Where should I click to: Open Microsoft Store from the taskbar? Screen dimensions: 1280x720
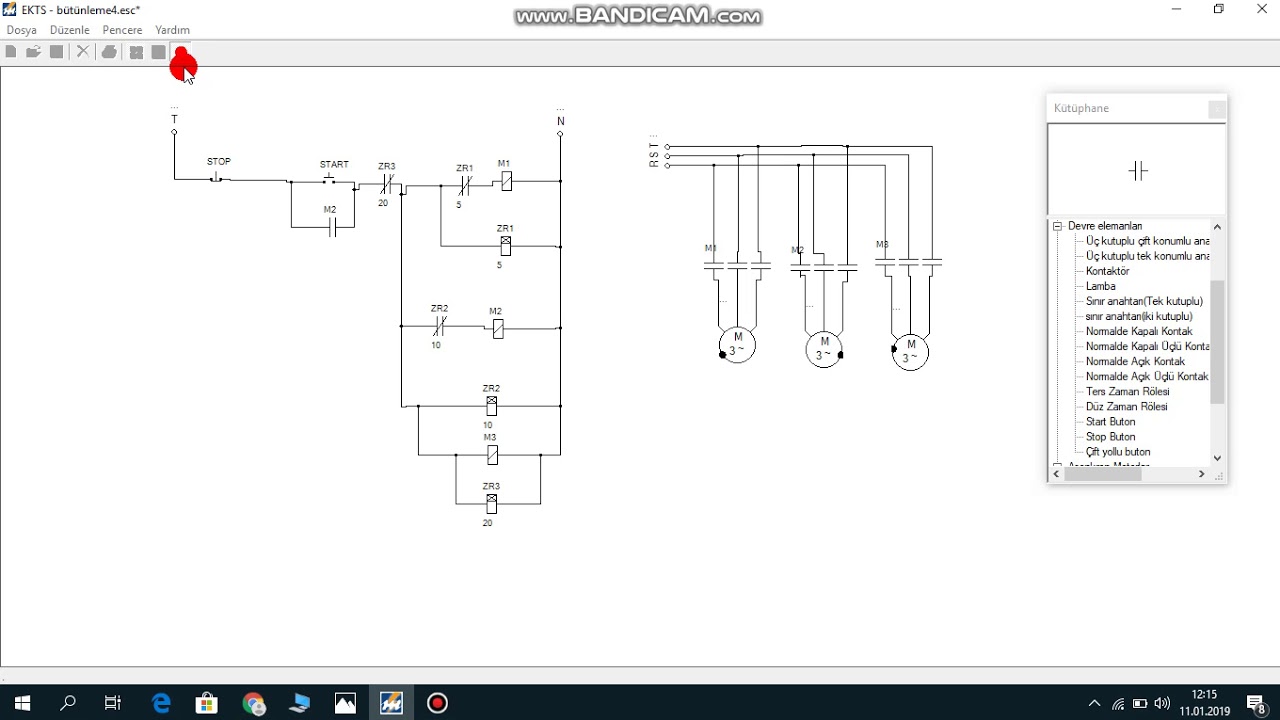click(207, 703)
